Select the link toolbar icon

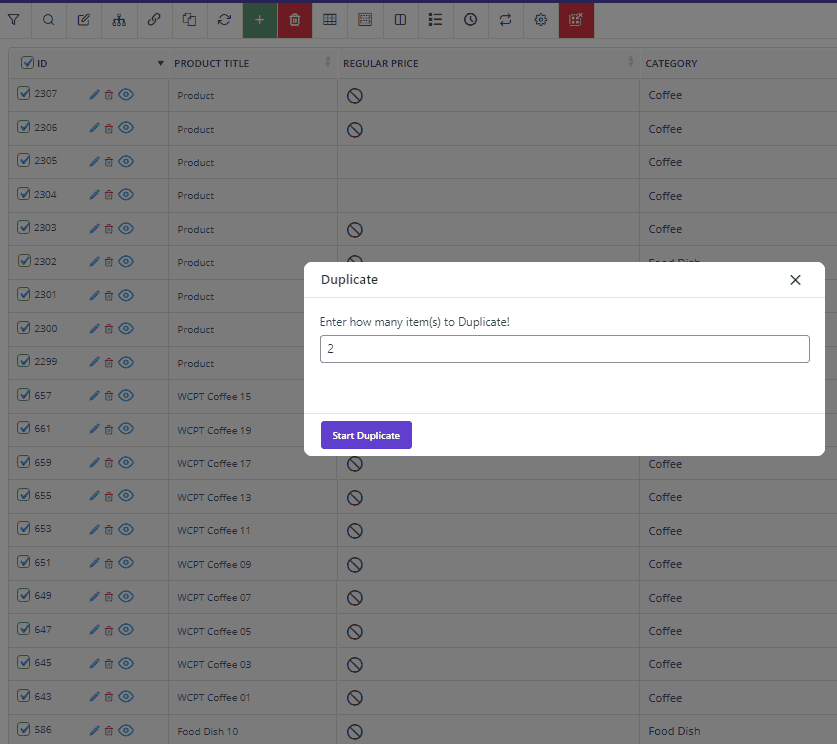pos(153,20)
